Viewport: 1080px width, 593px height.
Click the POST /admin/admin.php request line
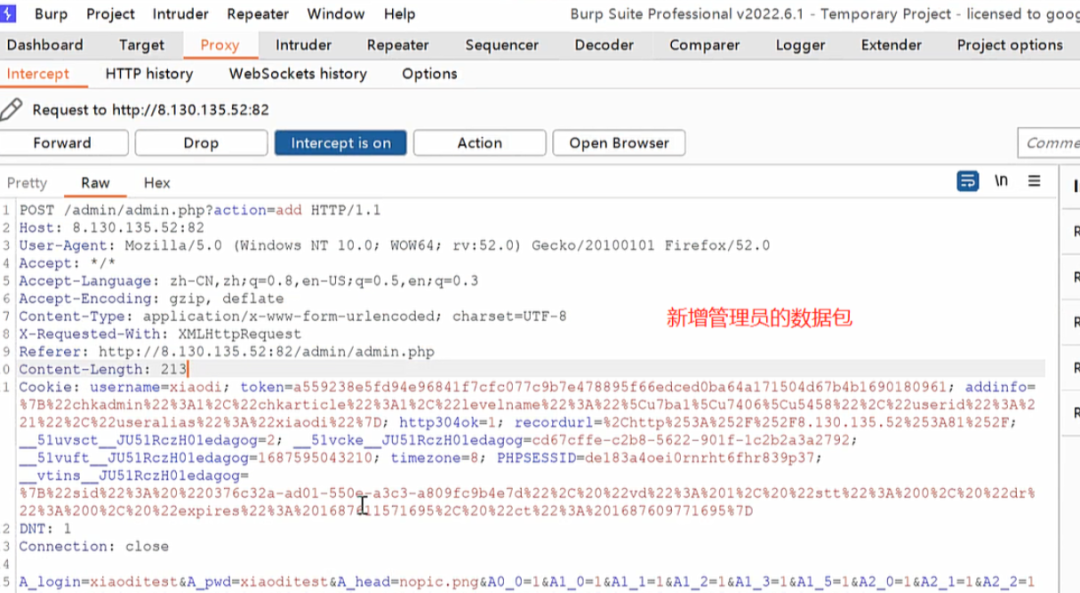pos(200,210)
